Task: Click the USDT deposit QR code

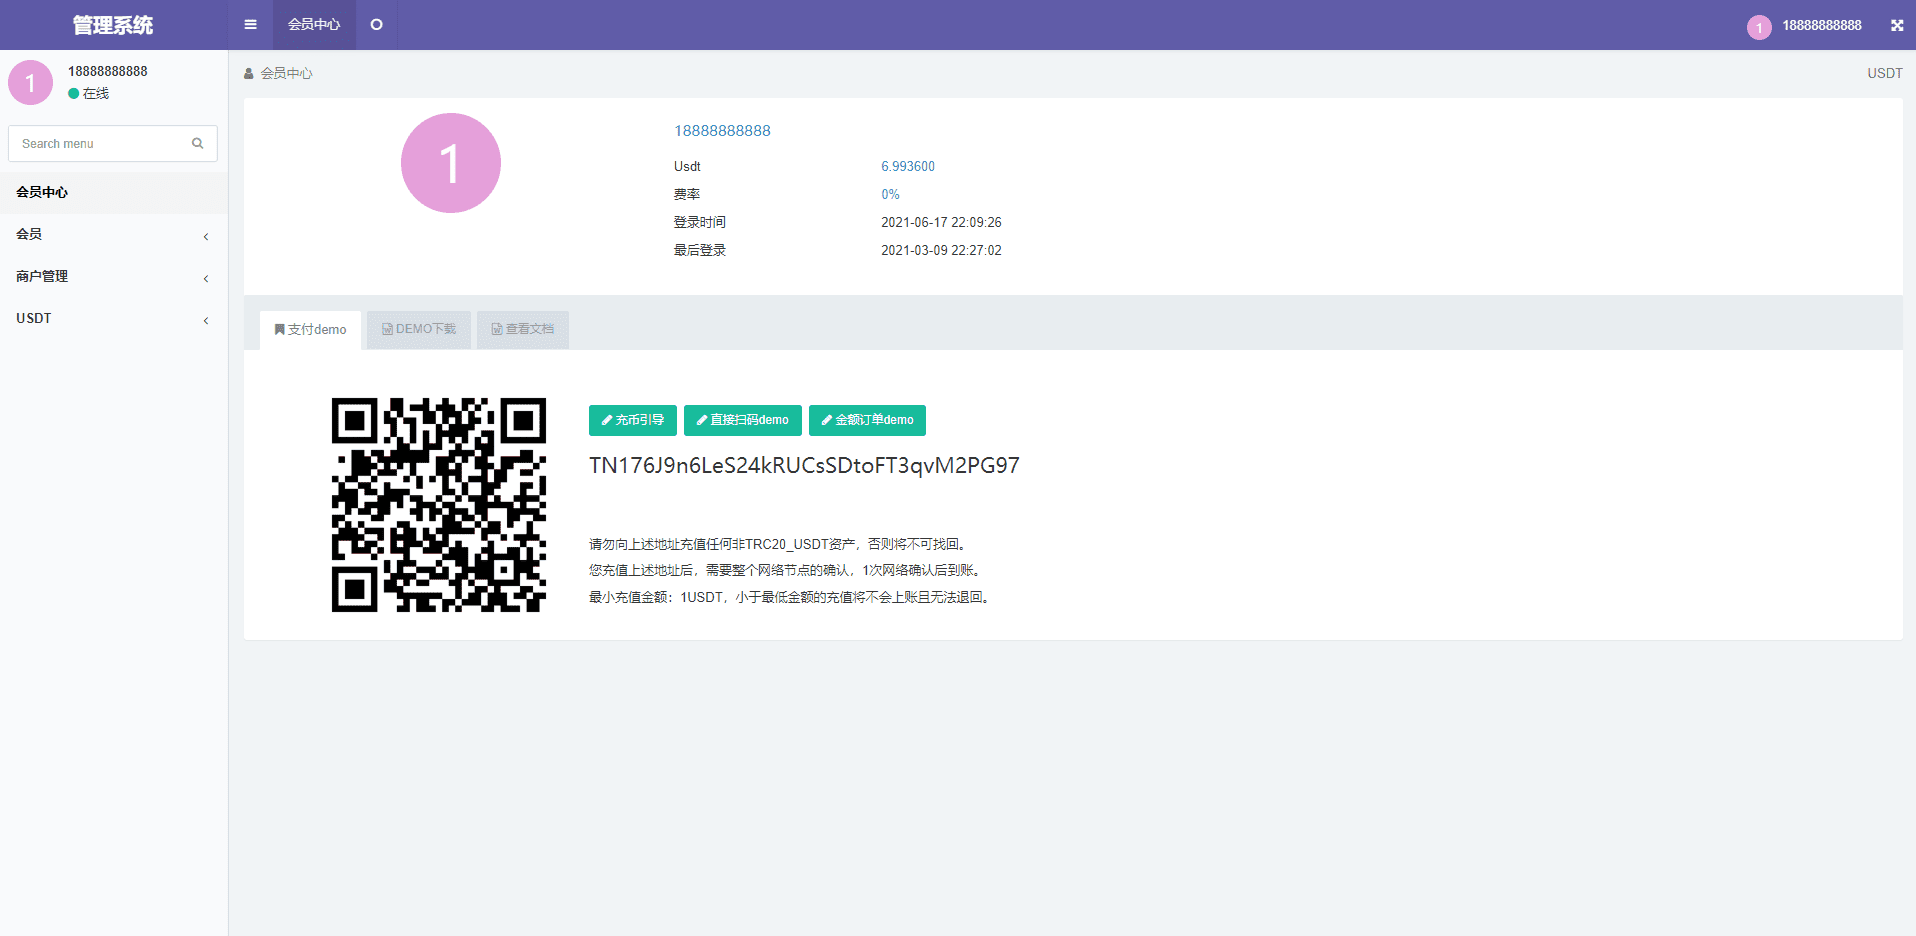Action: [439, 505]
